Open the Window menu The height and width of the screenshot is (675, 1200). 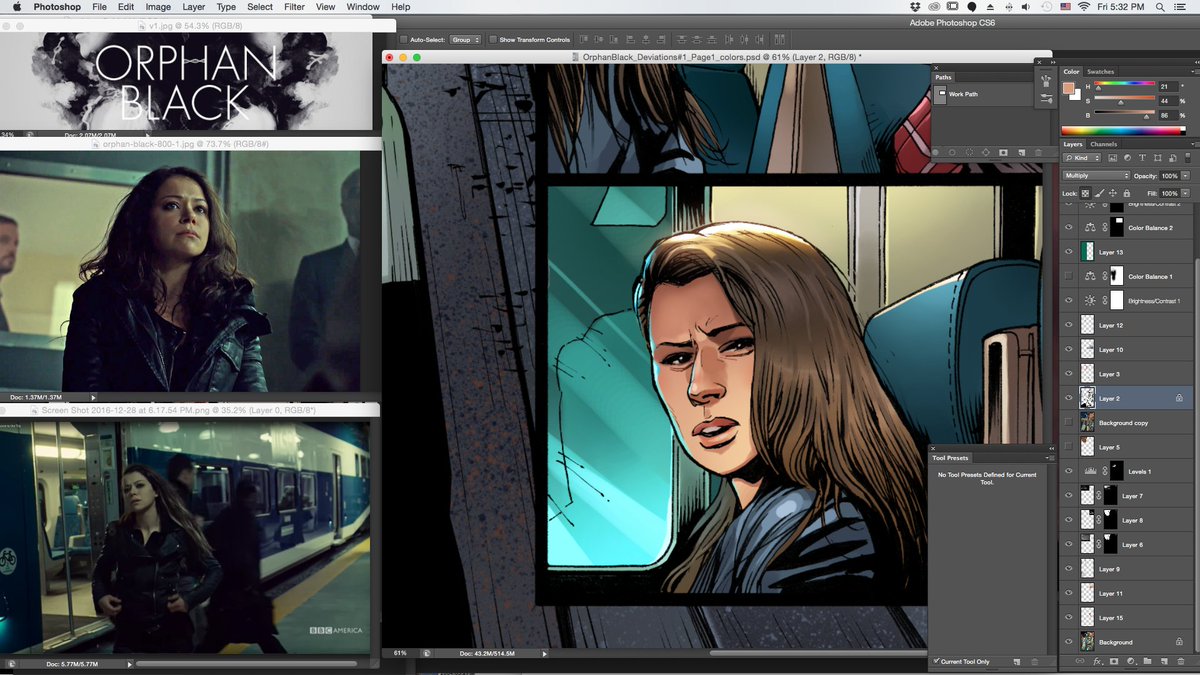pyautogui.click(x=363, y=7)
